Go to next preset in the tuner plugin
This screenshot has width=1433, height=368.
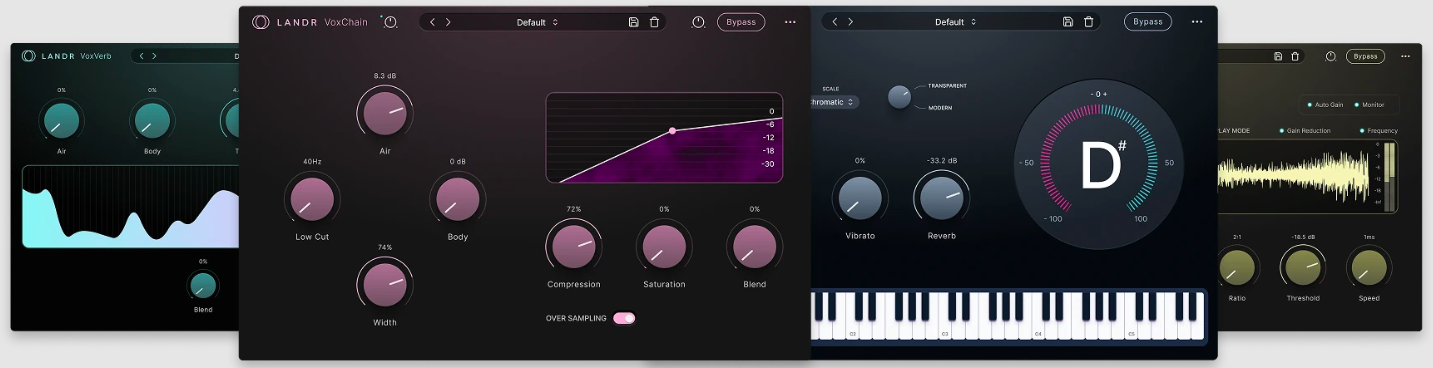850,22
